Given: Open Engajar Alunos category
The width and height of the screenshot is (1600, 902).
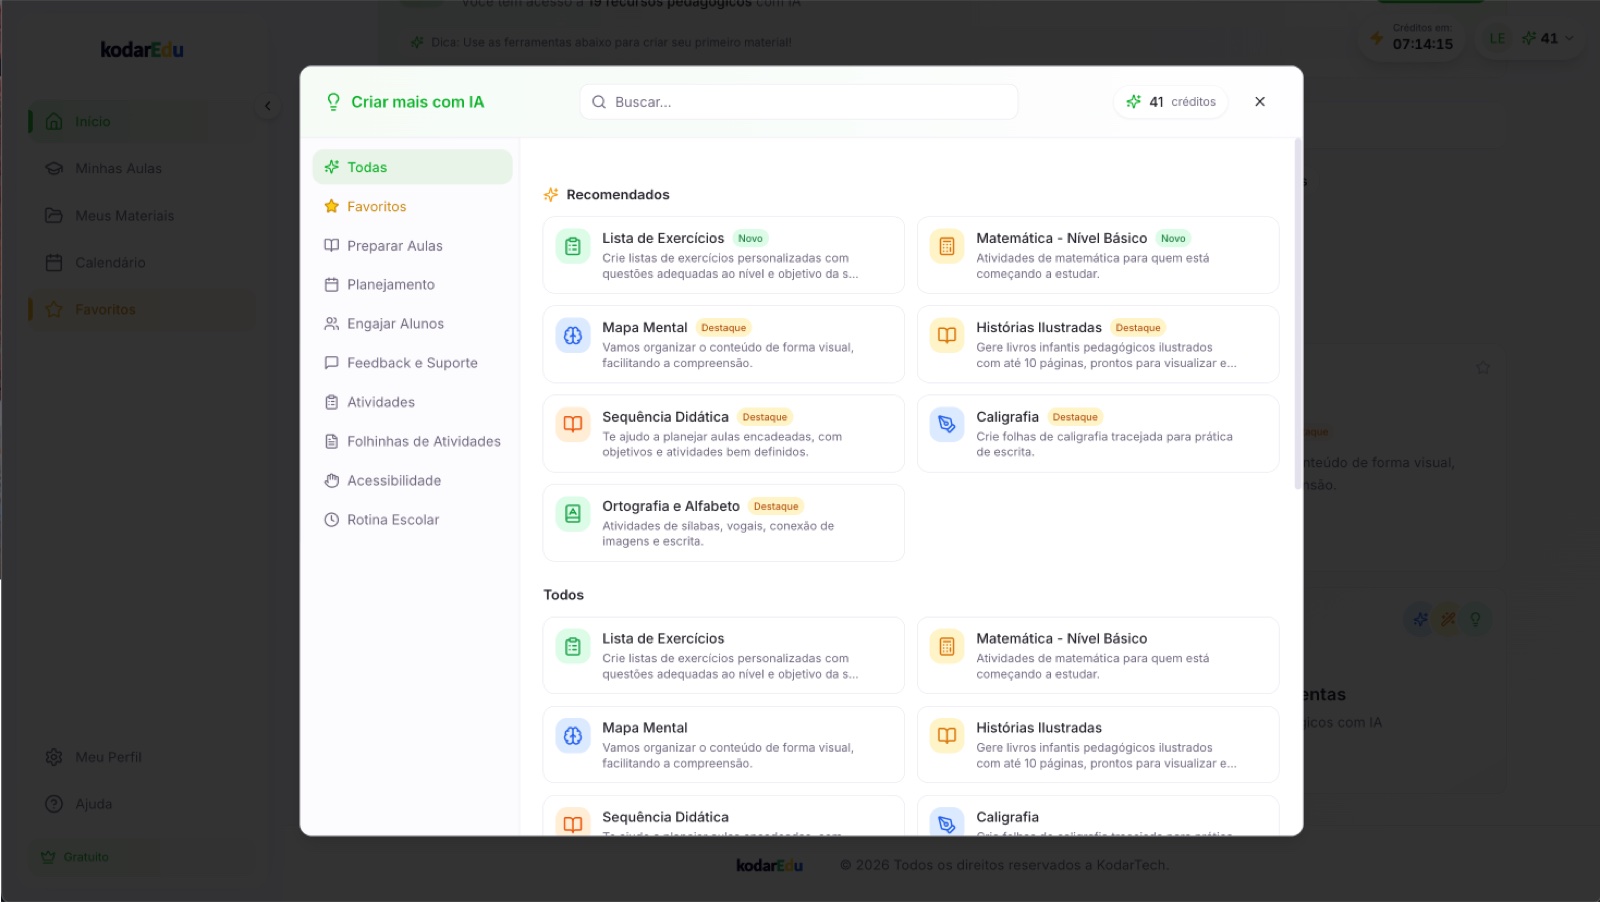Looking at the screenshot, I should [412, 323].
